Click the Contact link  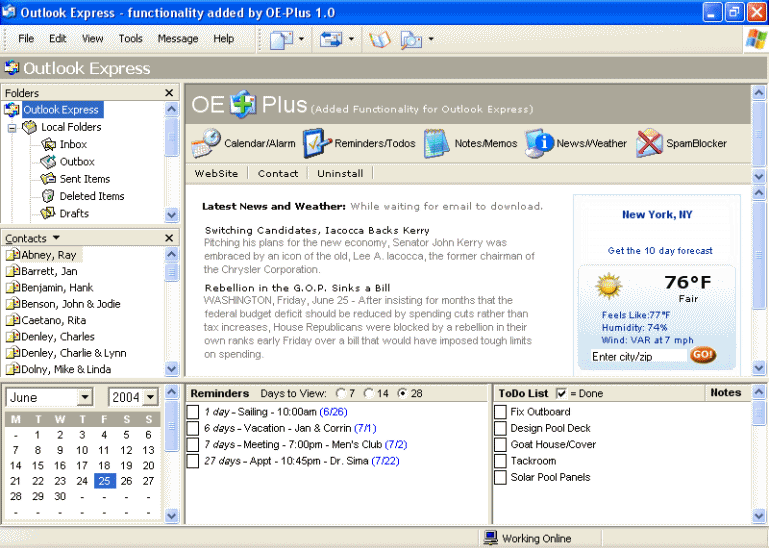(x=278, y=173)
